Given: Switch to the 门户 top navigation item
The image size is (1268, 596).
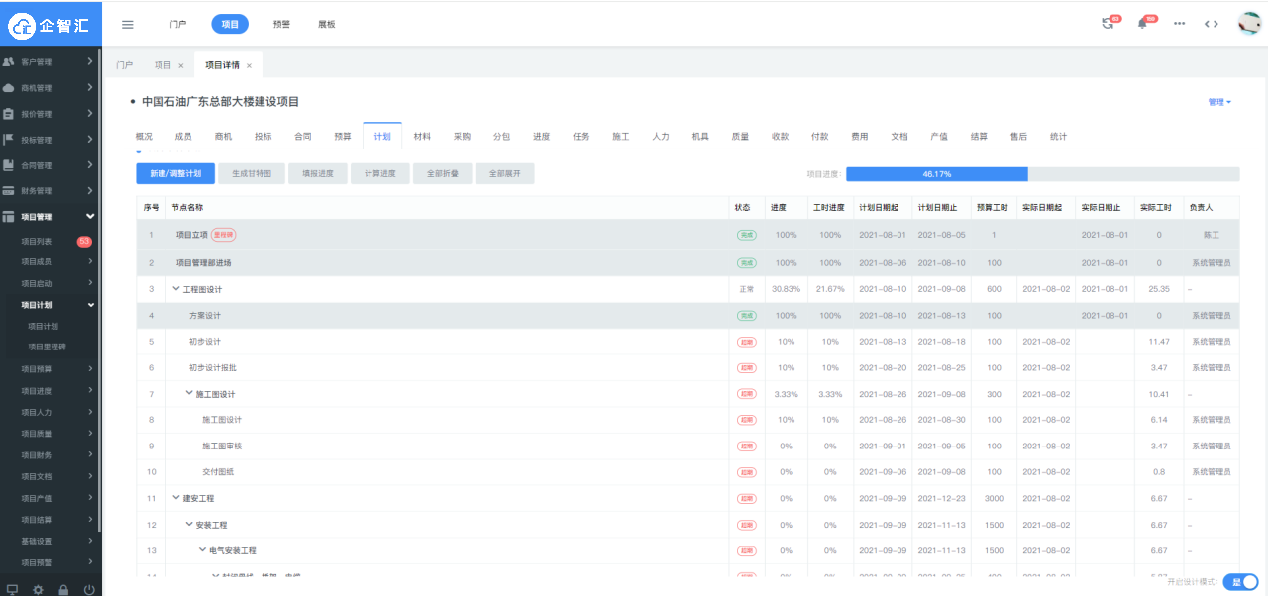Looking at the screenshot, I should click(177, 24).
